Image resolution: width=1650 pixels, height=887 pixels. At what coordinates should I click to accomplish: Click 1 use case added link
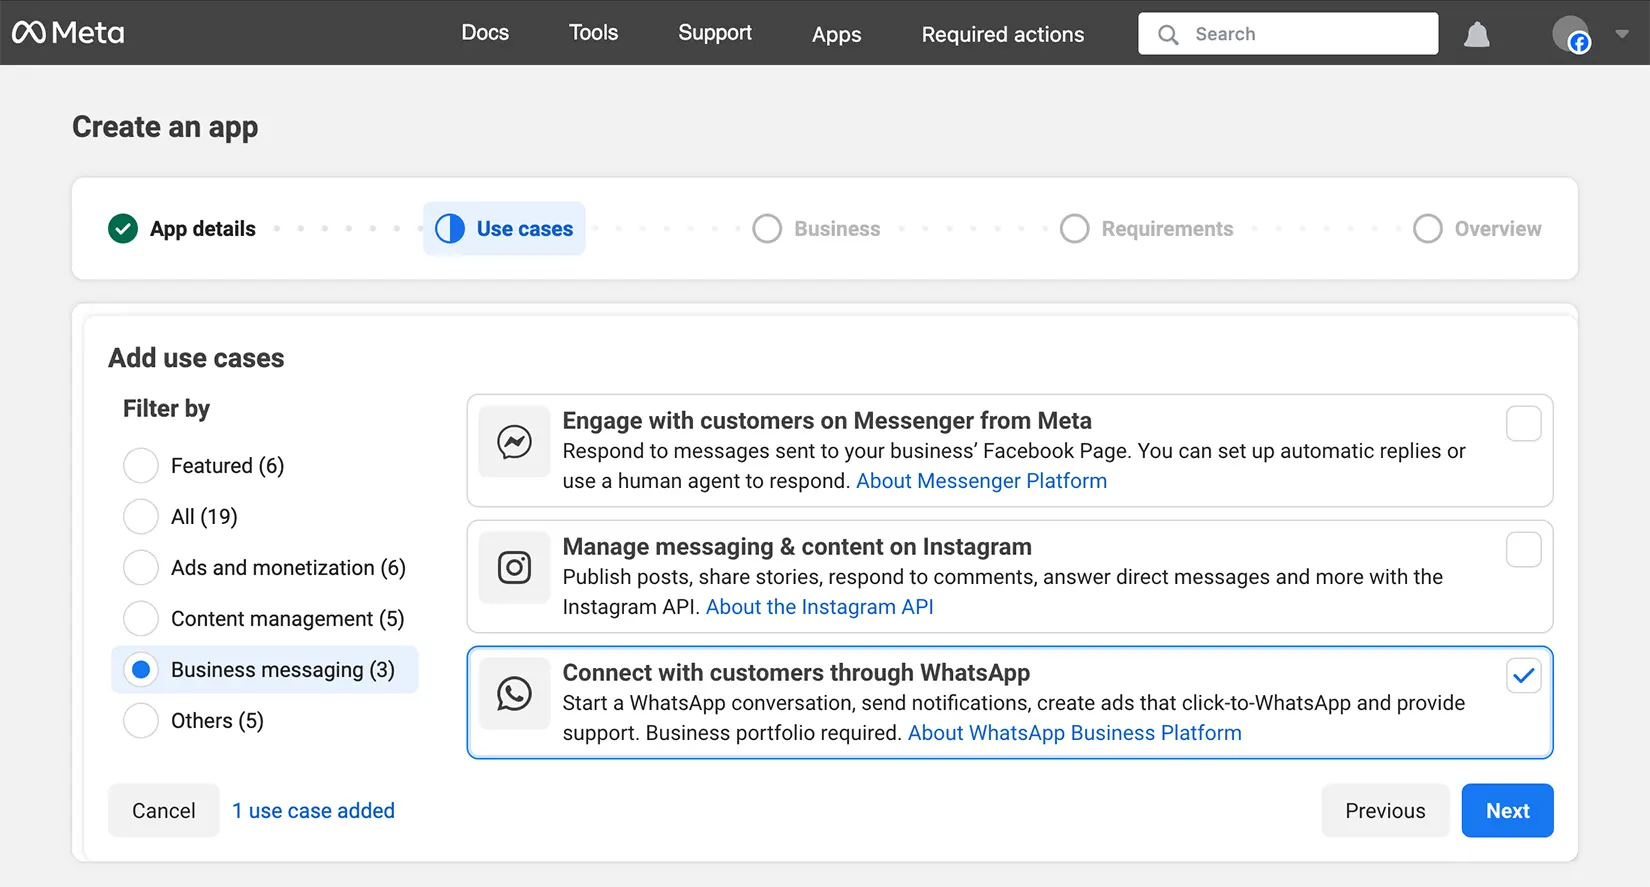pos(314,811)
